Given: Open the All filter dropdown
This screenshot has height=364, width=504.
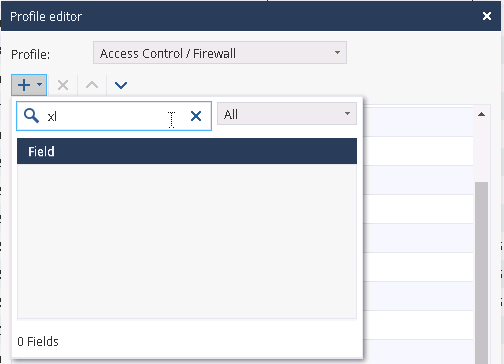Looking at the screenshot, I should coord(287,114).
